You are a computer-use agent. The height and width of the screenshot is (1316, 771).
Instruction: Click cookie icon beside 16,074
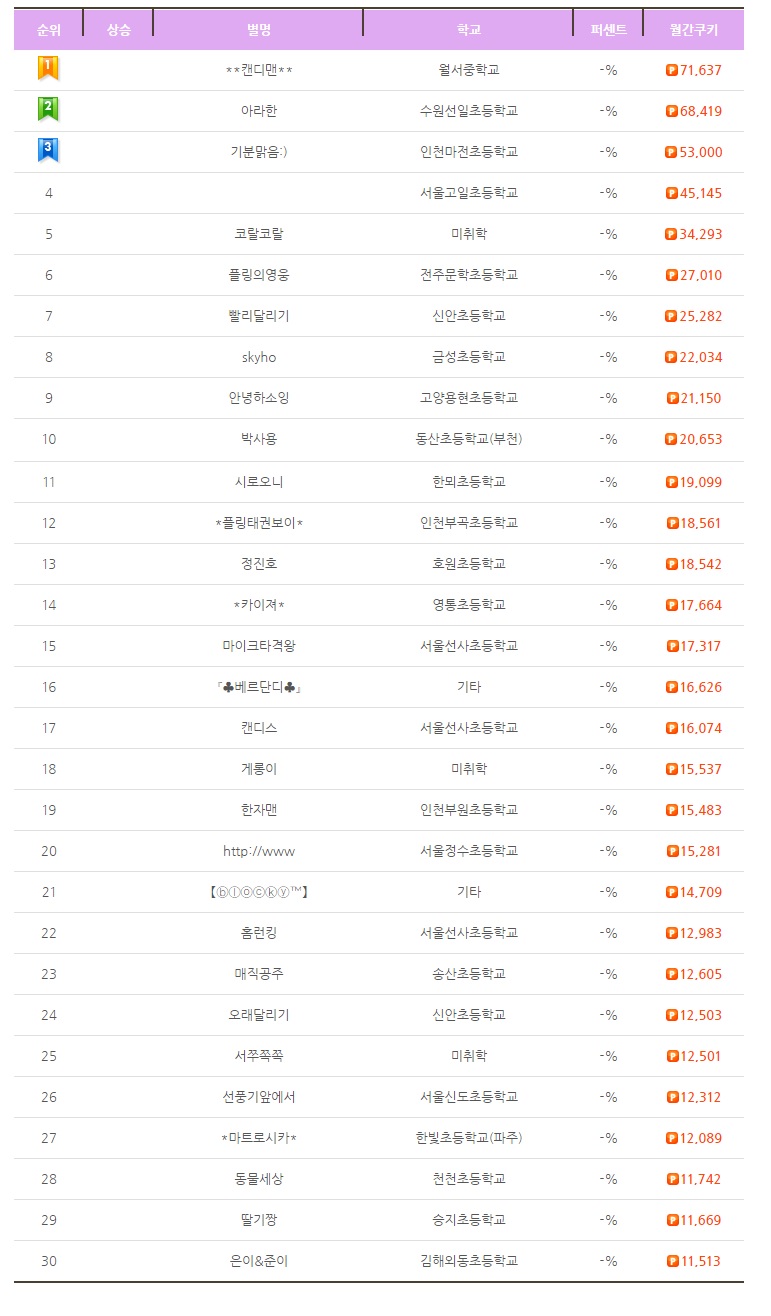click(x=672, y=728)
